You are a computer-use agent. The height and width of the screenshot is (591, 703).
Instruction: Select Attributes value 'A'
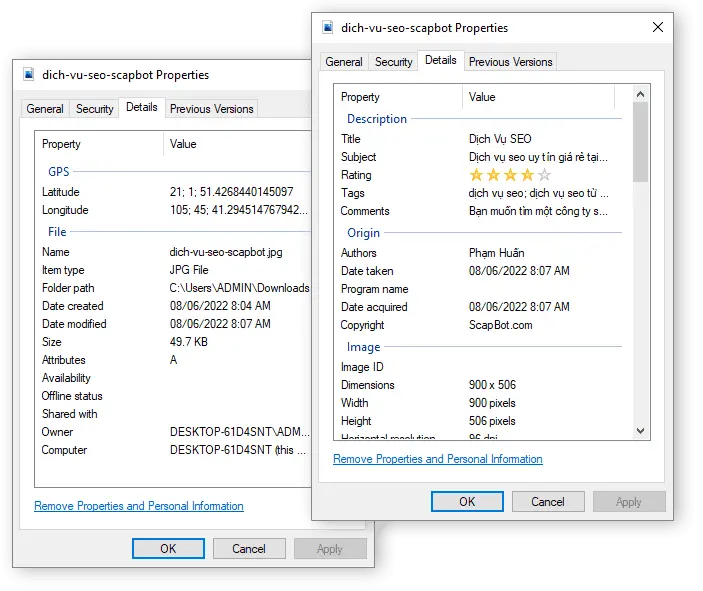(x=174, y=360)
